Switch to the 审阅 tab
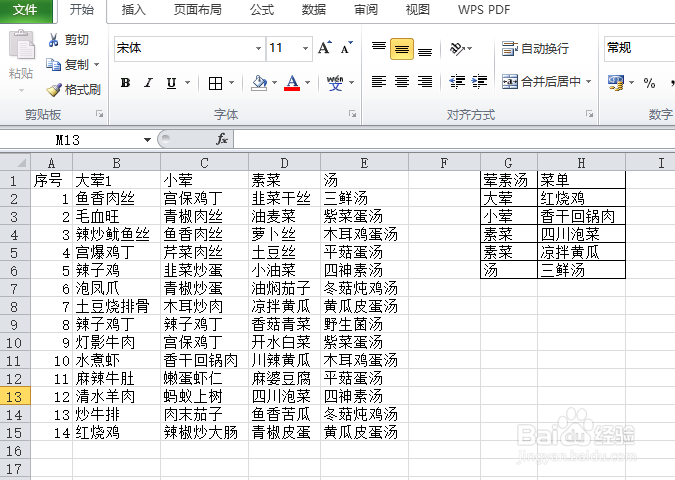This screenshot has height=480, width=675. [365, 9]
